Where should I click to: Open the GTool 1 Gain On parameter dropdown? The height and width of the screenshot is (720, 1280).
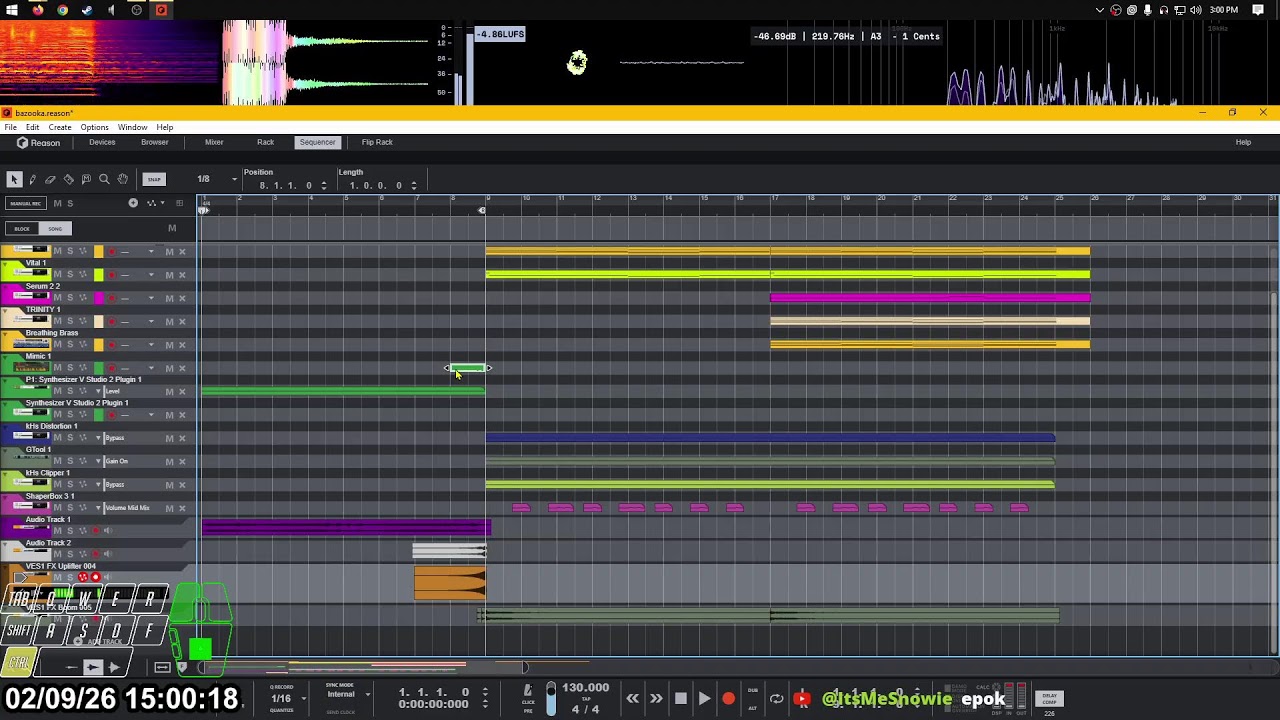99,461
